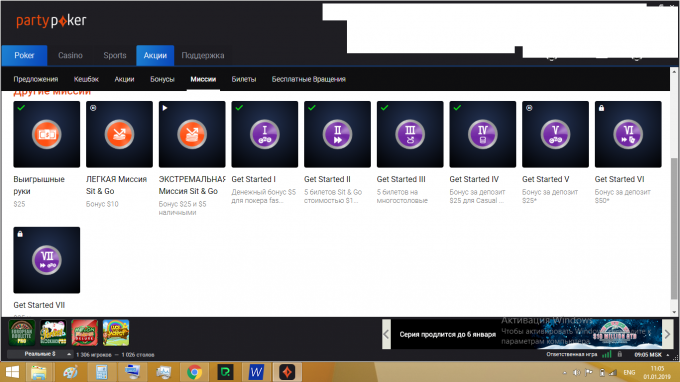
Task: Click the '1 306 игроков' status text
Action: click(x=93, y=355)
